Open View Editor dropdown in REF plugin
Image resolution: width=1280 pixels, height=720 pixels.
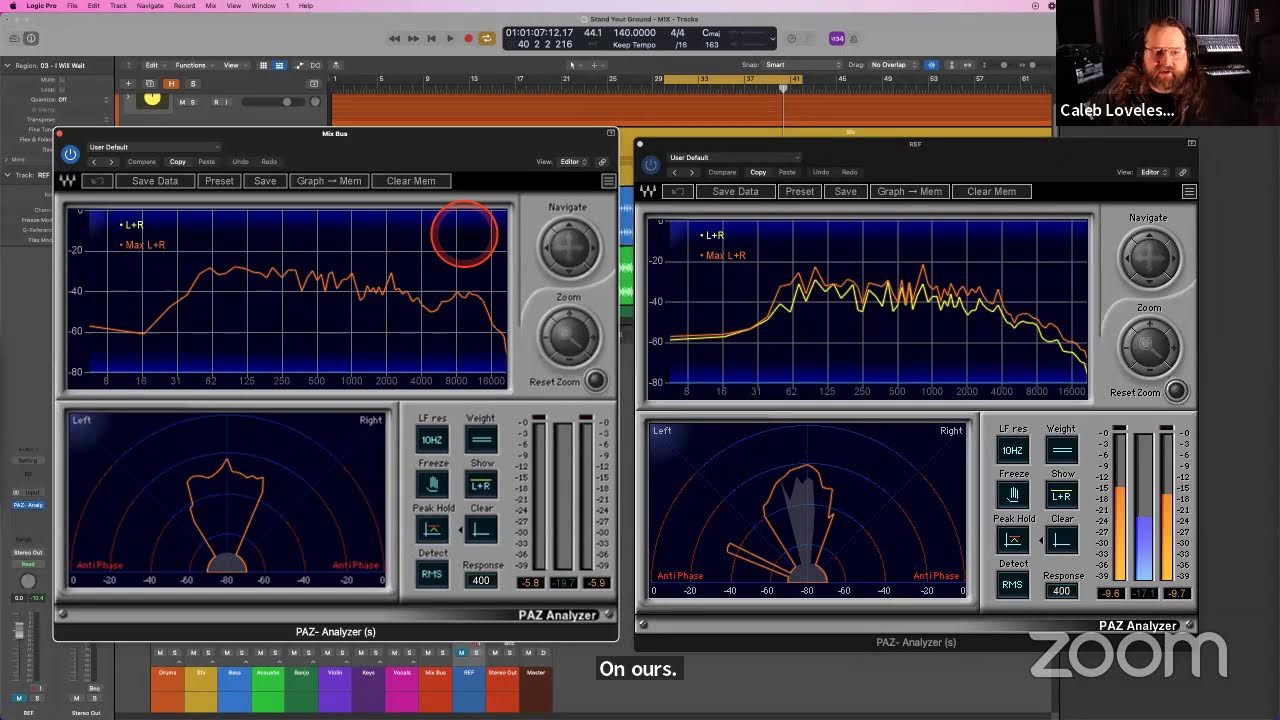click(x=1154, y=172)
